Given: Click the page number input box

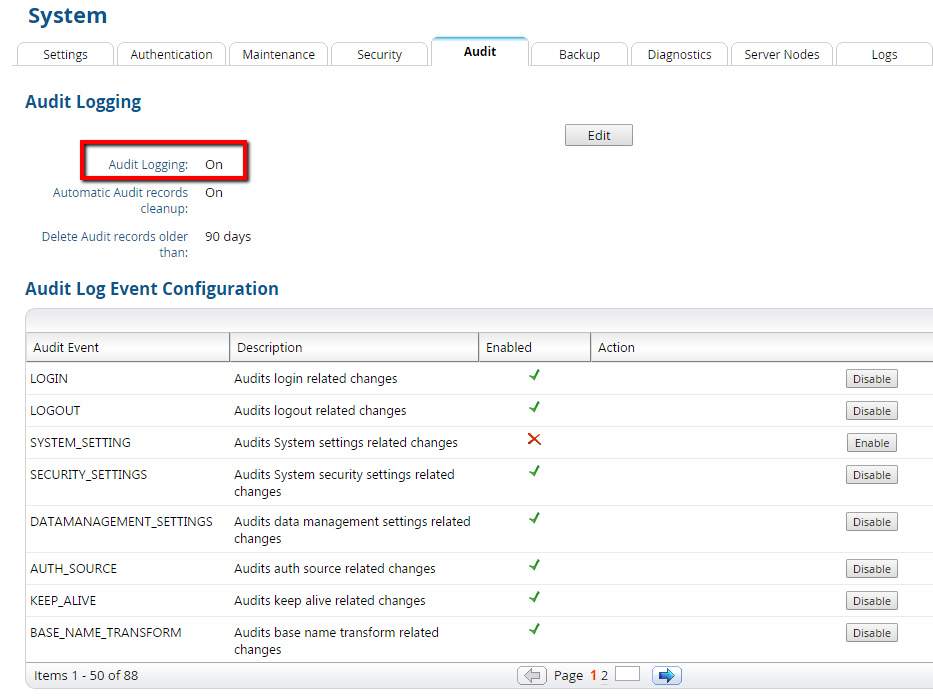Looking at the screenshot, I should 627,675.
